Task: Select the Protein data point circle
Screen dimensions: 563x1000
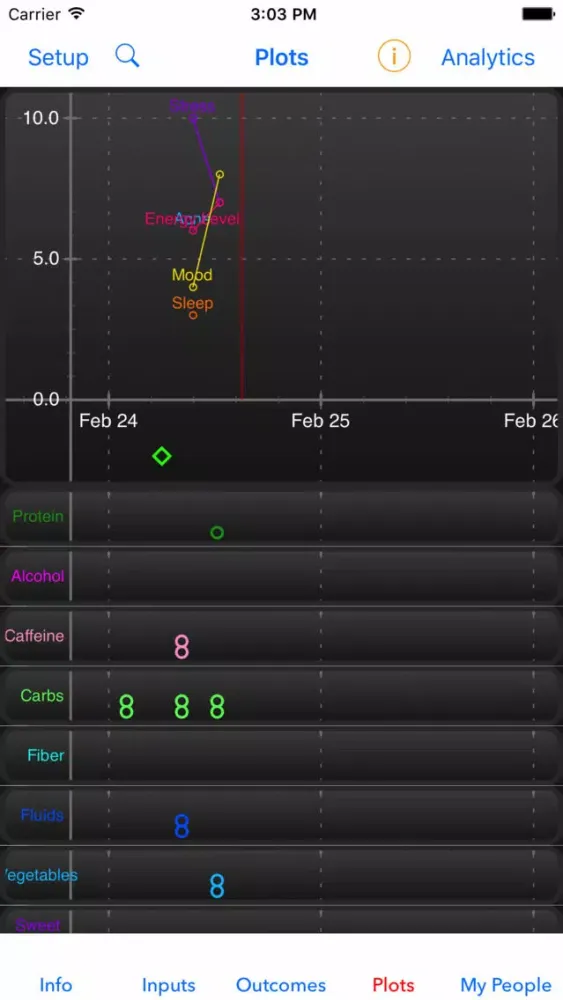Action: coord(217,533)
